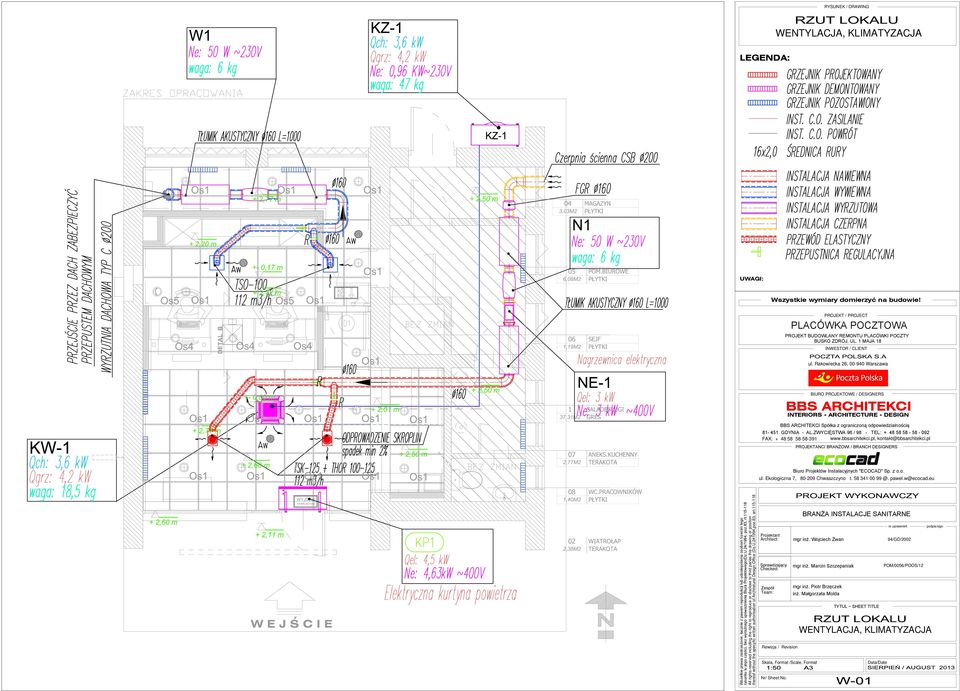Screen dimensions: 960x691
Task: Click the PRZEWÓD ELASTYCZNY red legend sample
Action: (x=759, y=239)
